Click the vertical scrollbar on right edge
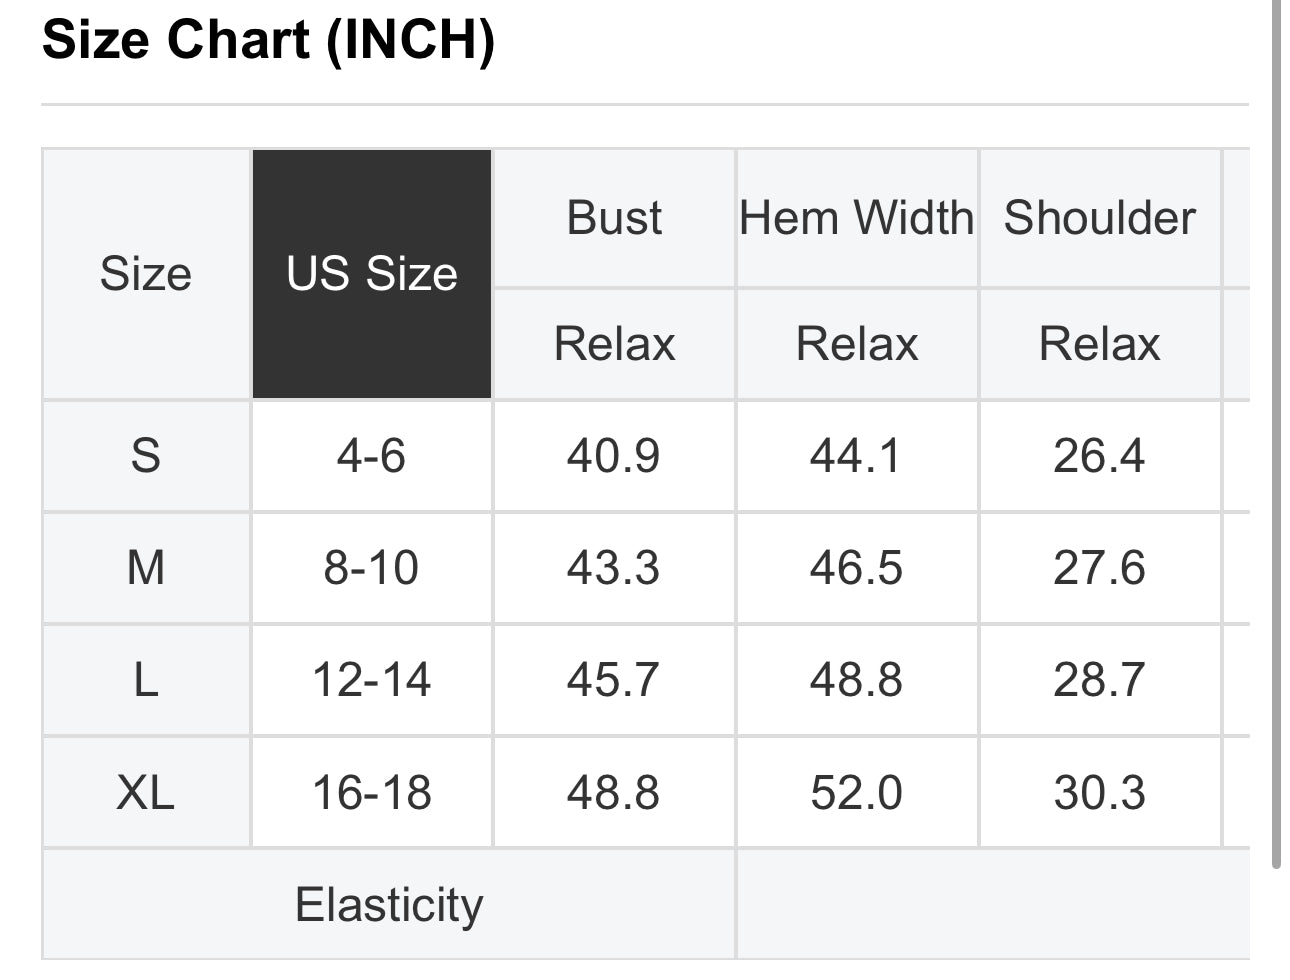 (1276, 430)
